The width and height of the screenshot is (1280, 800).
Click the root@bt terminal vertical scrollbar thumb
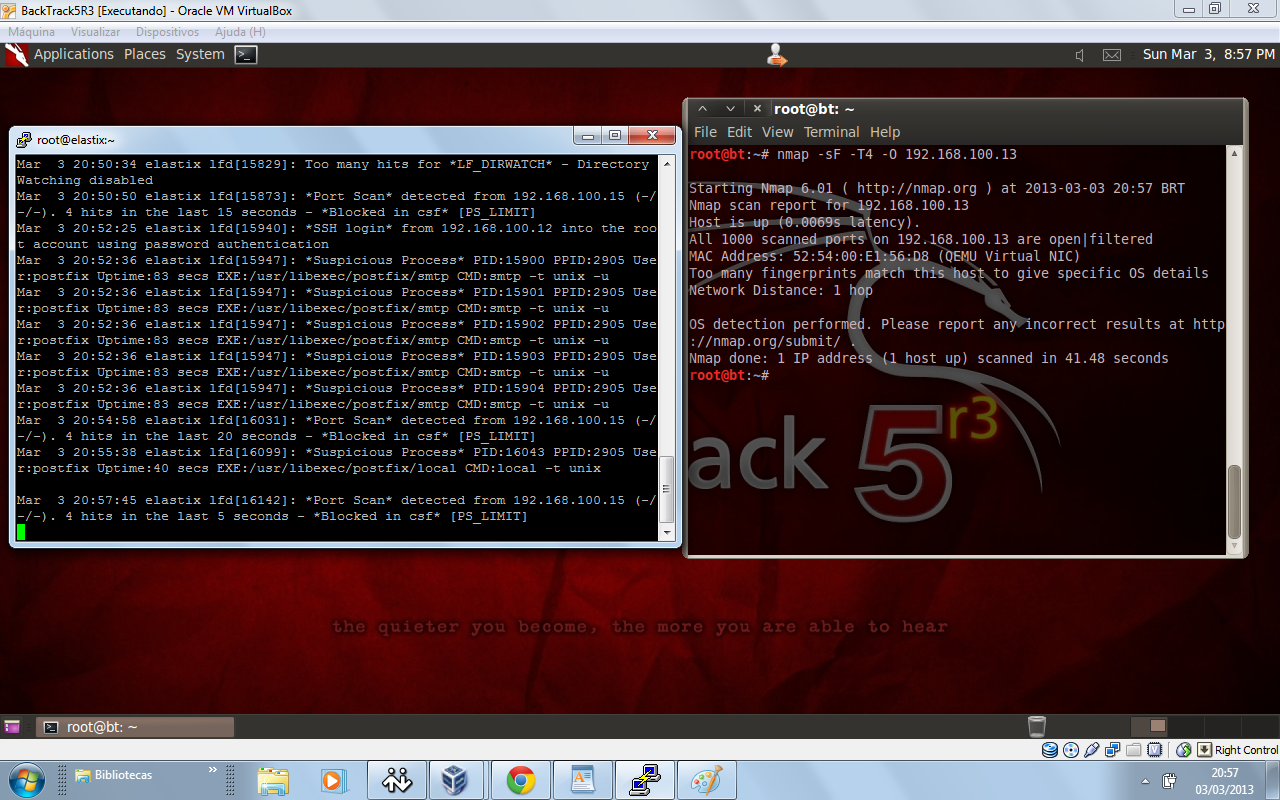coord(1235,502)
